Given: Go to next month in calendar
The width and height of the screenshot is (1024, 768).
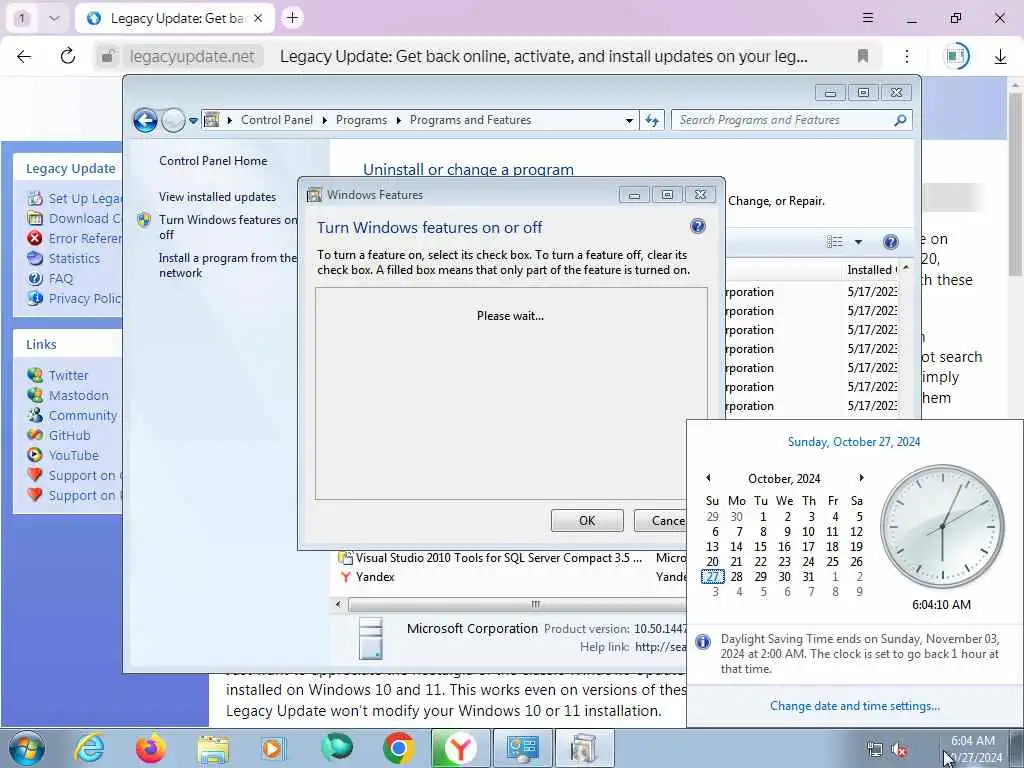Looking at the screenshot, I should (x=861, y=478).
